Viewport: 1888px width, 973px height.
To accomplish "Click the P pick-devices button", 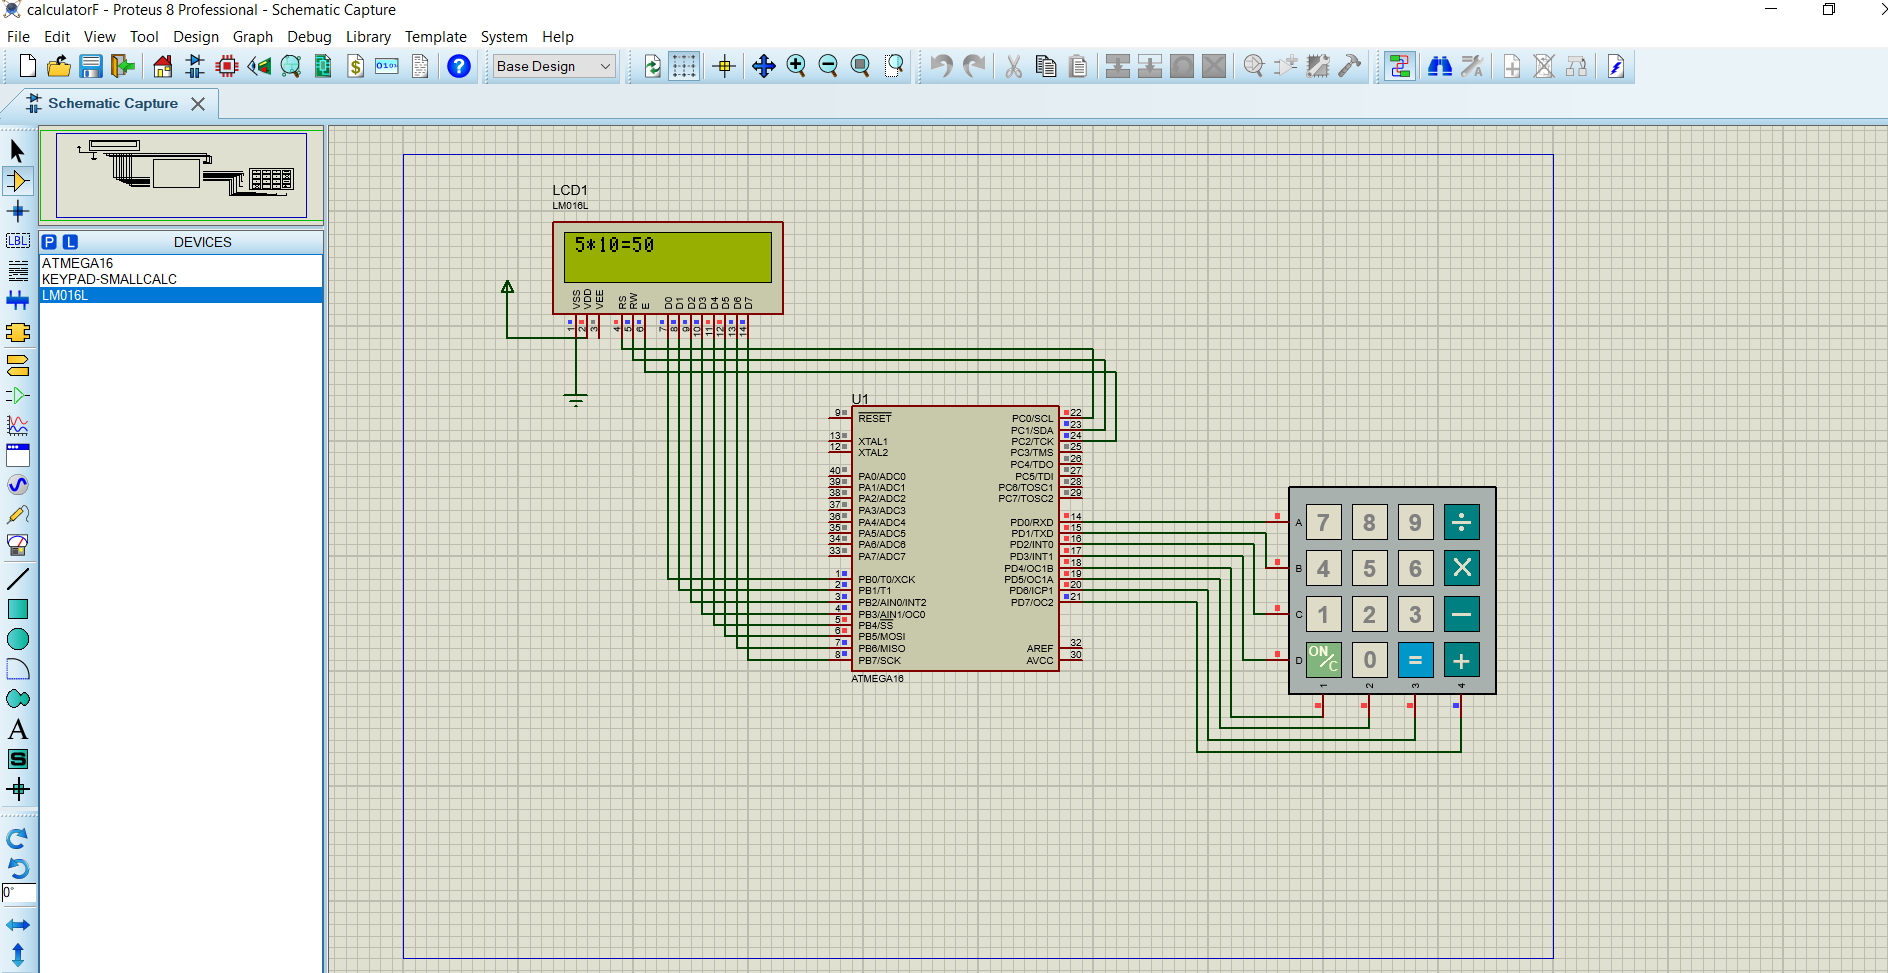I will pyautogui.click(x=50, y=241).
